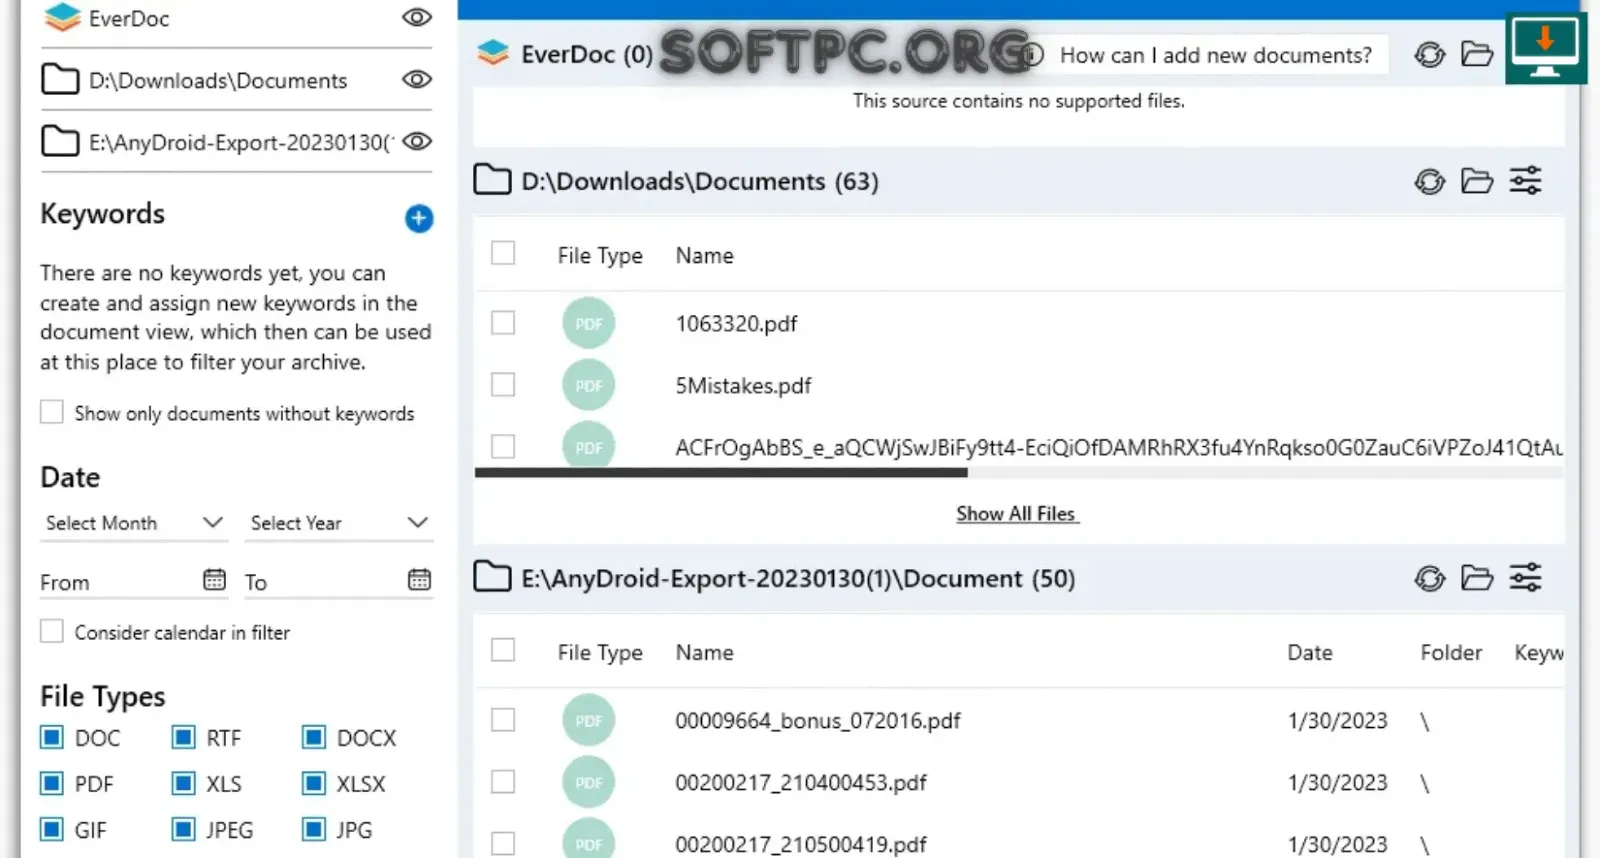Viewport: 1600px width, 858px height.
Task: Toggle visibility of D:\Downloads\Documents source
Action: (x=417, y=79)
